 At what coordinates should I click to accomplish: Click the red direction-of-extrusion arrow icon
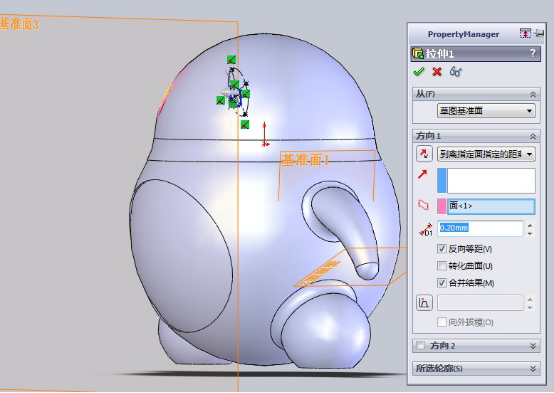423,174
